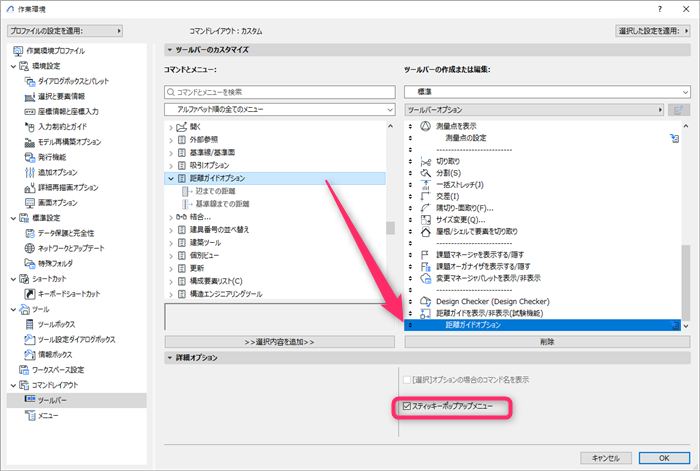The height and width of the screenshot is (471, 700).
Task: Click the 一括ストレッチ(J) icon
Action: pyautogui.click(x=426, y=184)
